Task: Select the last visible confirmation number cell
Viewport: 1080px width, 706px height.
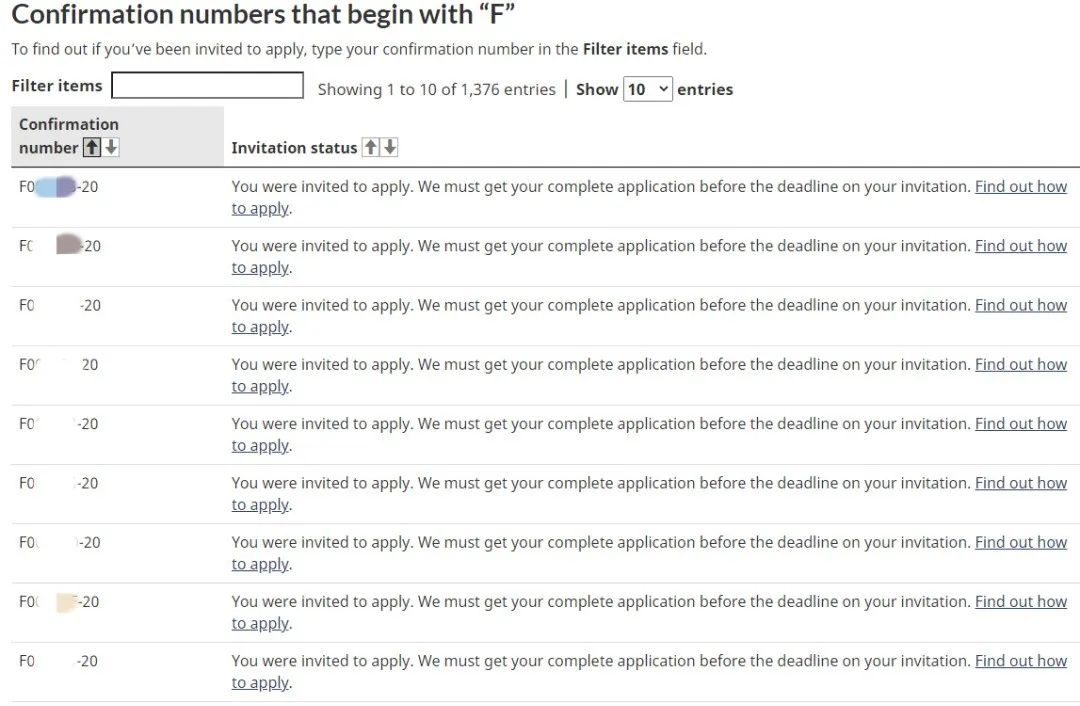Action: [x=117, y=672]
